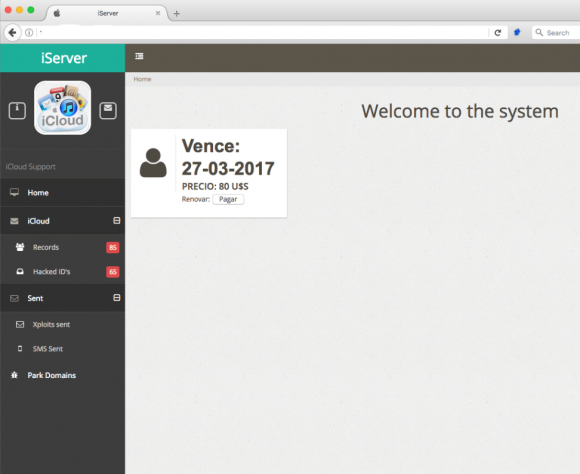Select the iServer browser tab
This screenshot has width=580, height=474.
(x=108, y=13)
